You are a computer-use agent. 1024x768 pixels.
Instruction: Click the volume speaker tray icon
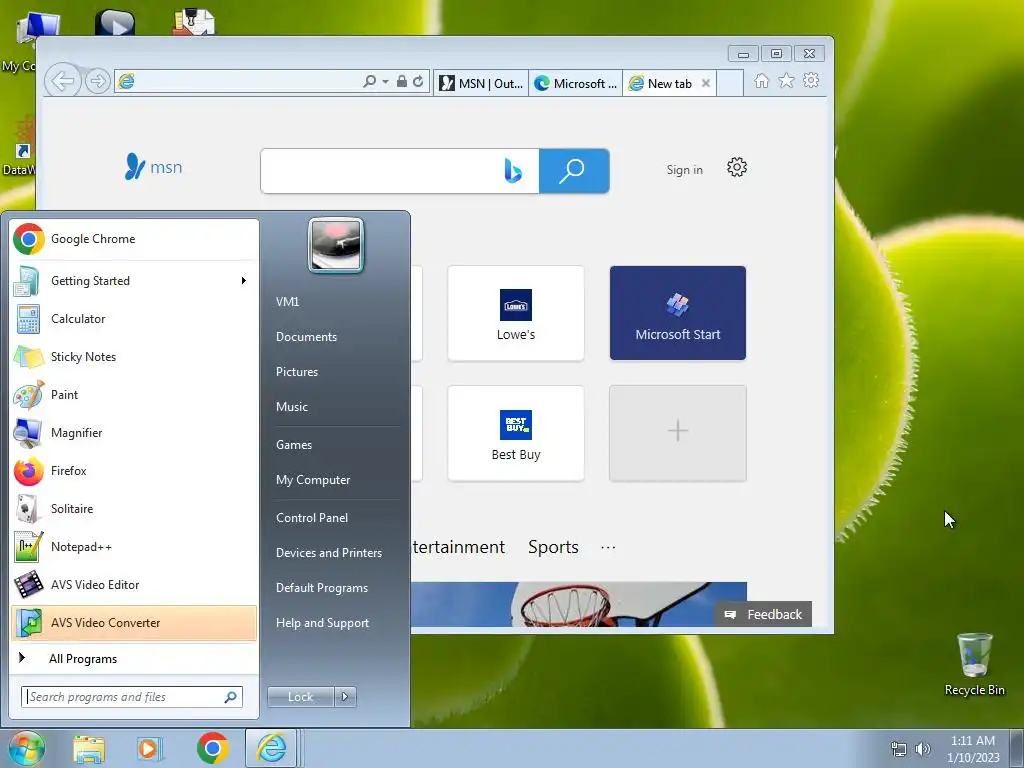[923, 749]
